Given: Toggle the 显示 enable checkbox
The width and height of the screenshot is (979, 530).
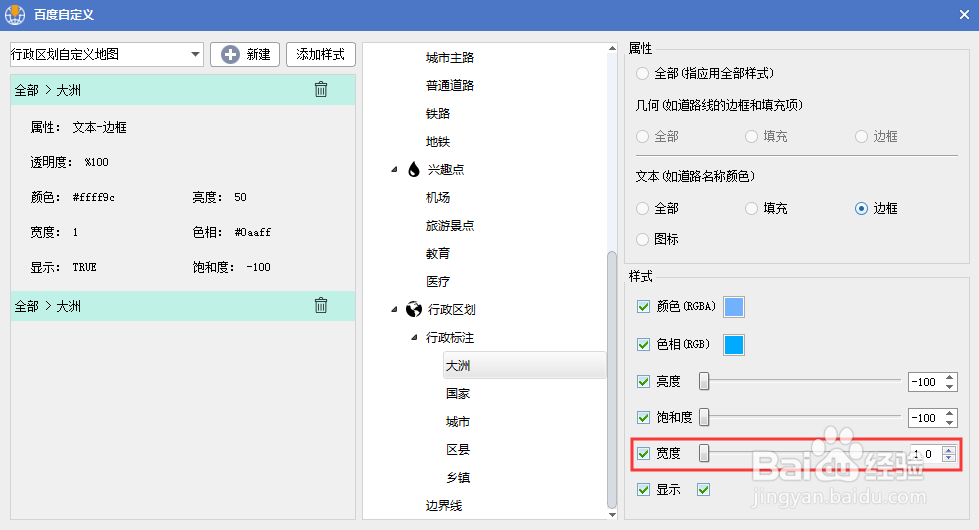Looking at the screenshot, I should (643, 490).
